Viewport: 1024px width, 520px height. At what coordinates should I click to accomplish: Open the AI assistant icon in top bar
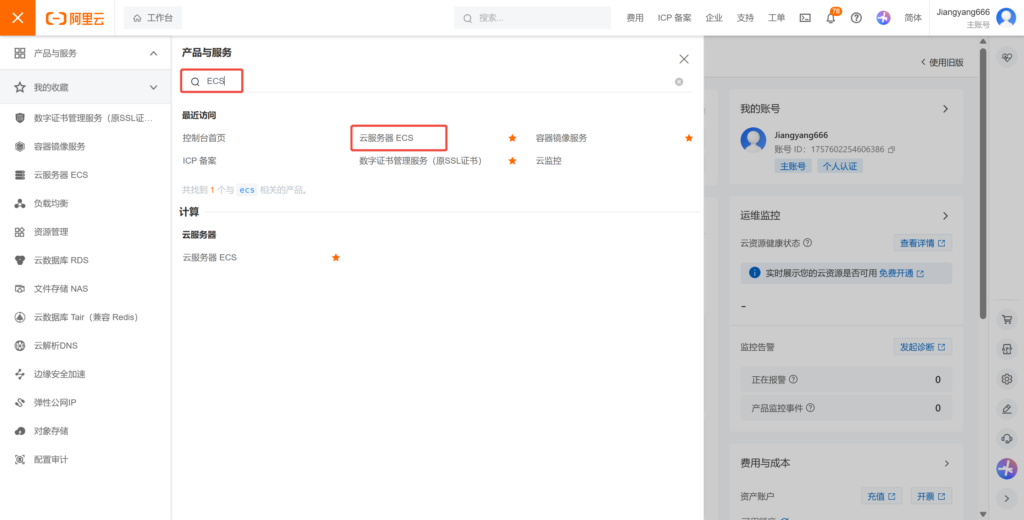click(883, 18)
